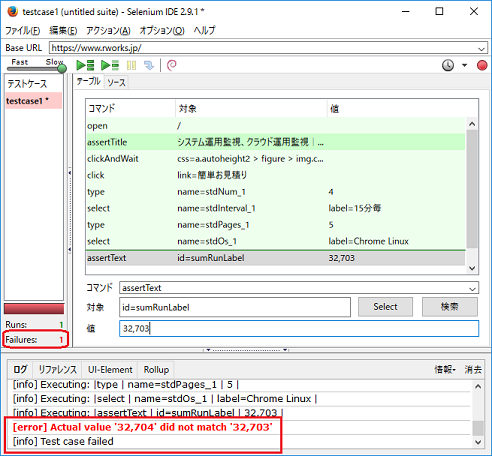Open the コマンド assertText combo box

click(299, 288)
